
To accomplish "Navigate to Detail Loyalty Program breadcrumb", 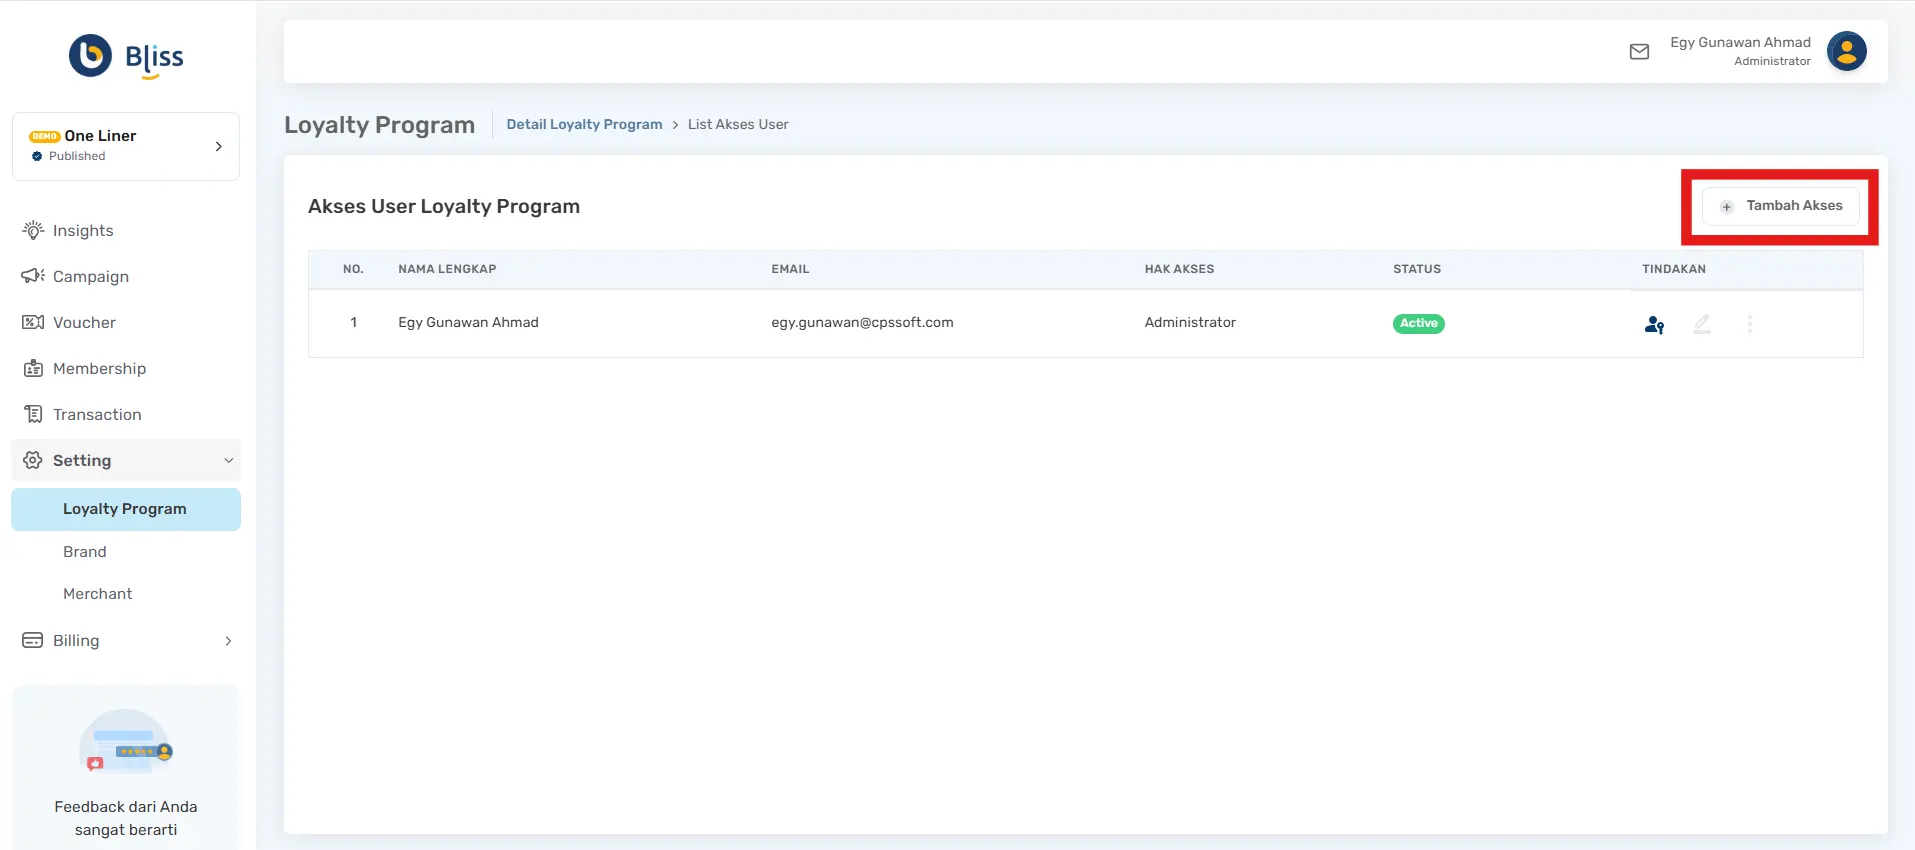I will [584, 125].
